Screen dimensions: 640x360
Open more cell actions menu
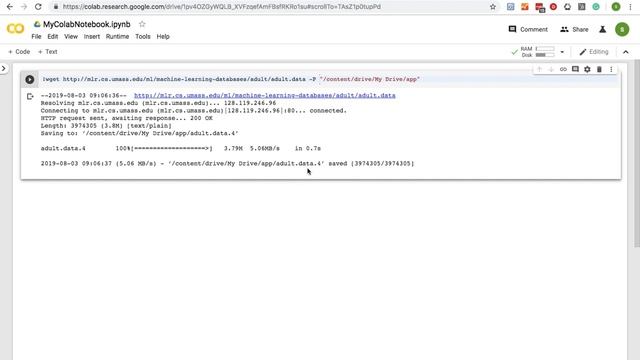click(611, 69)
